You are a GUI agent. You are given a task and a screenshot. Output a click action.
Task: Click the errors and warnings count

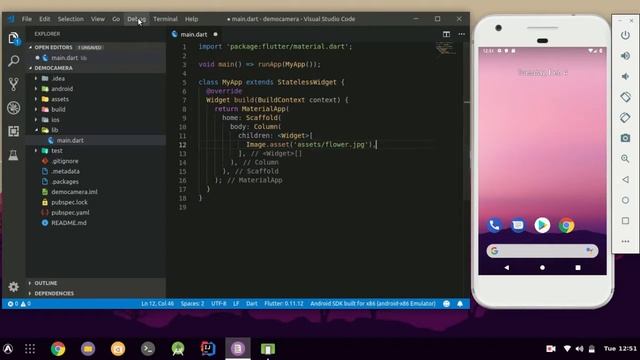(19, 304)
